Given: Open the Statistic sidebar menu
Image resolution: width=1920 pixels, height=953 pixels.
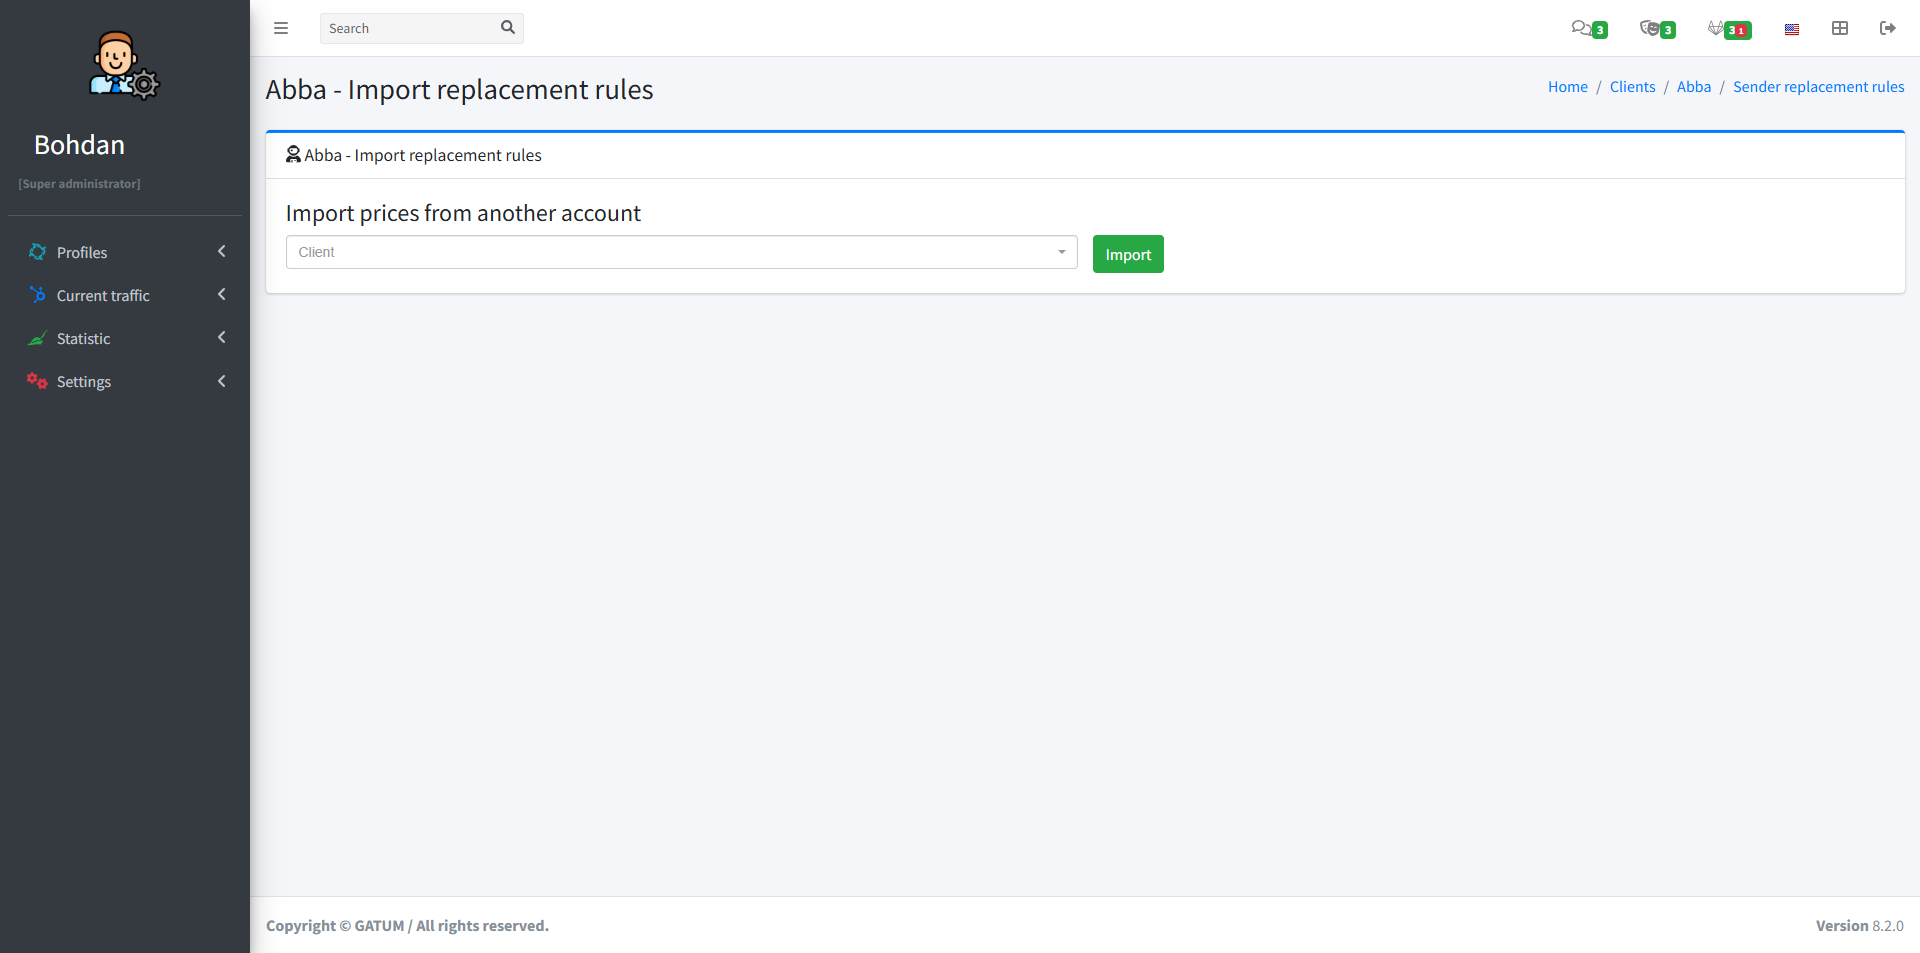Looking at the screenshot, I should (x=84, y=338).
